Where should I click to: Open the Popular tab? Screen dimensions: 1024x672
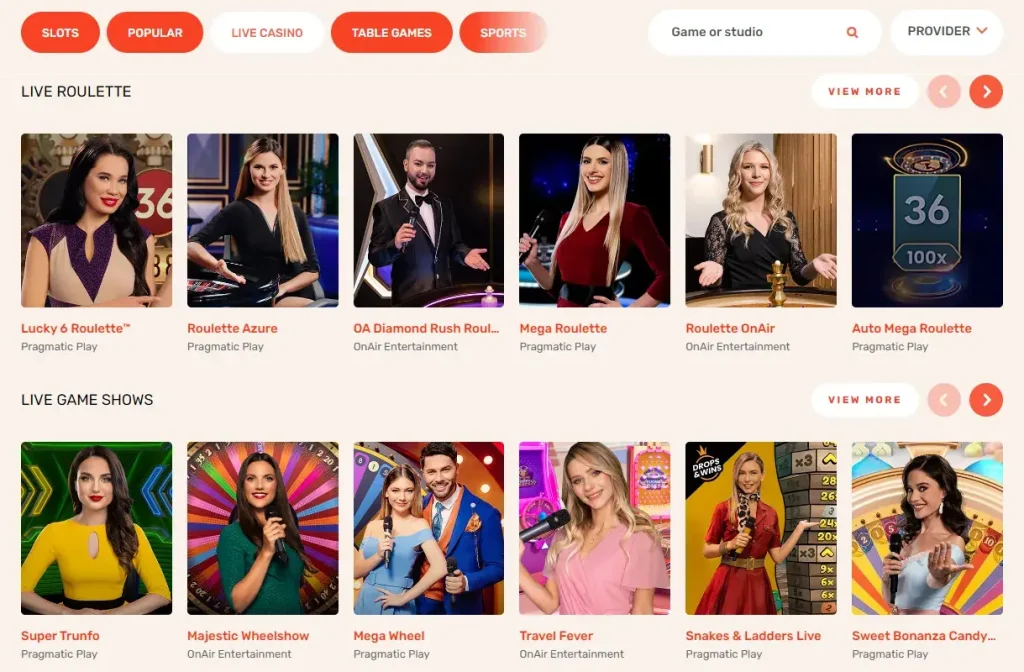[155, 32]
